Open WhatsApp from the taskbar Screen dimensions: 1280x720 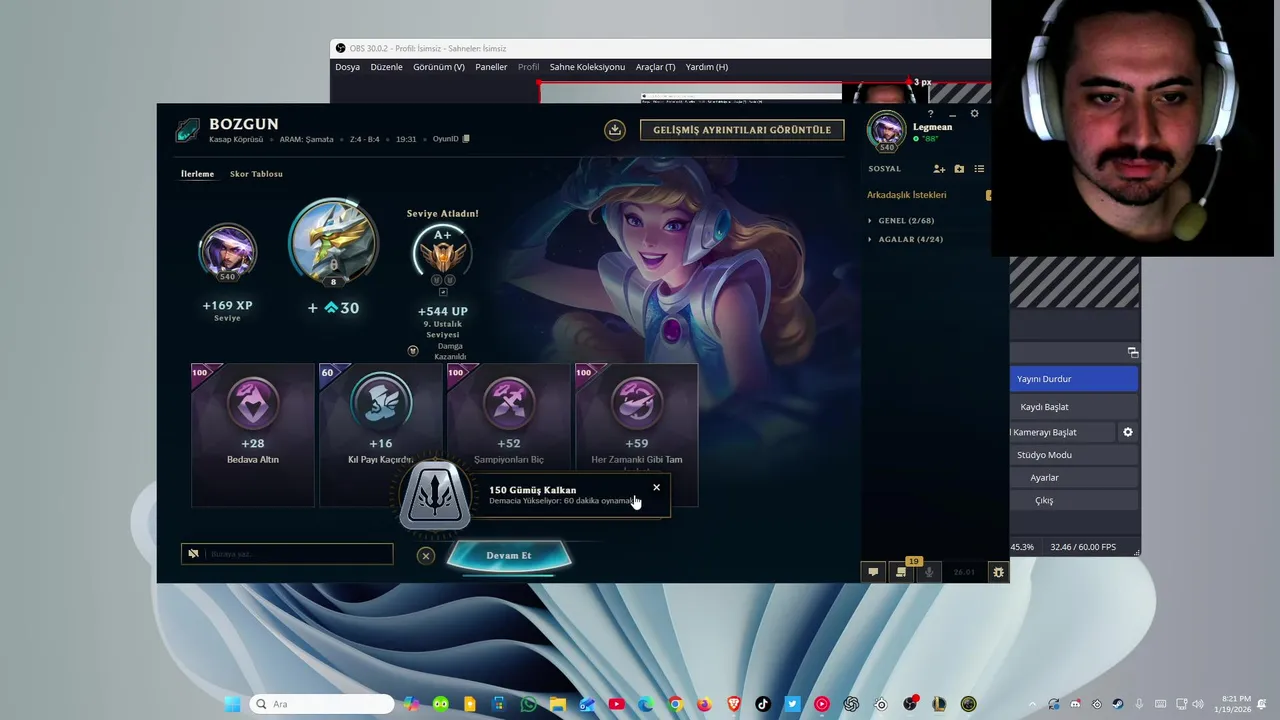[528, 704]
